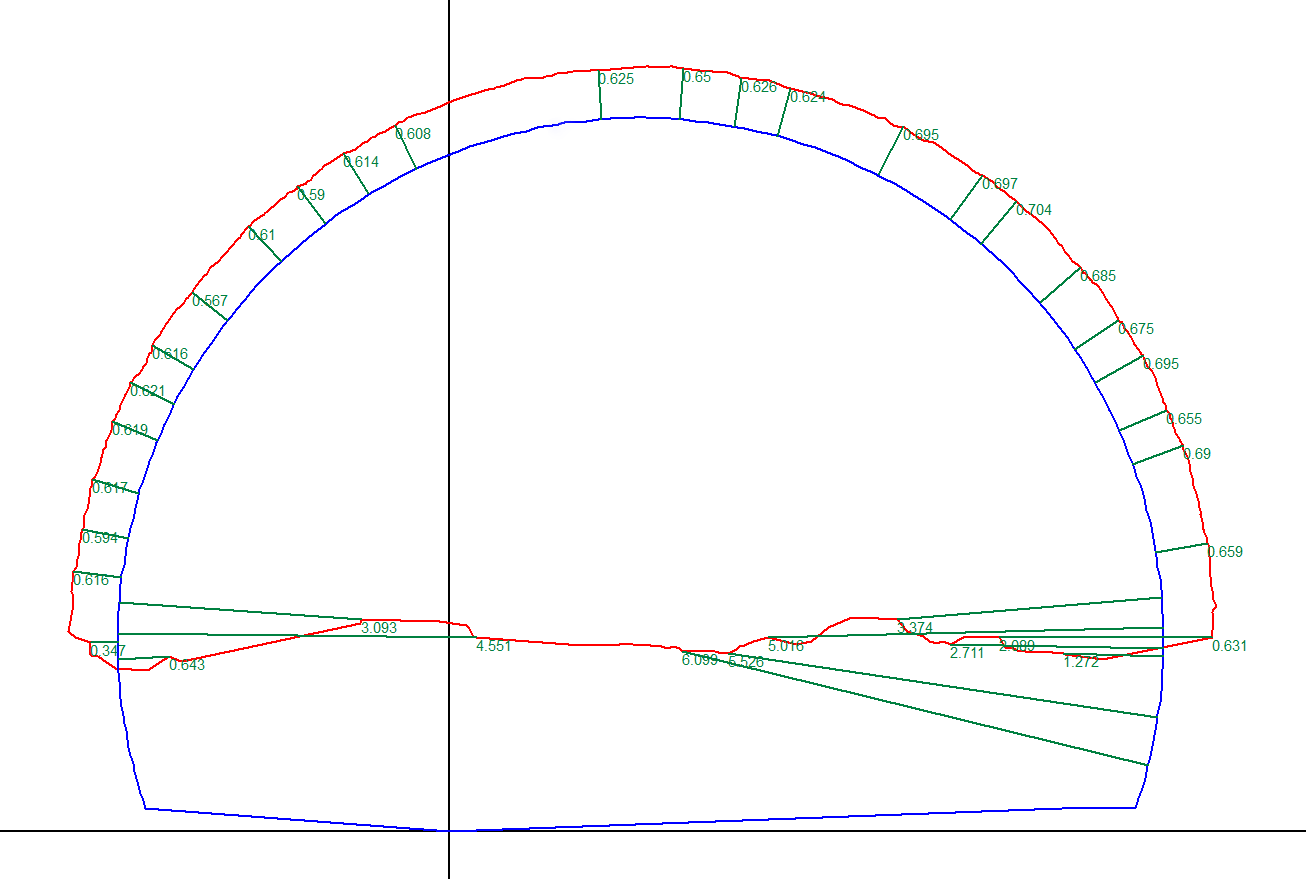Viewport: 1306px width, 879px height.
Task: Select the 0.697 measurement label
Action: tap(1000, 184)
